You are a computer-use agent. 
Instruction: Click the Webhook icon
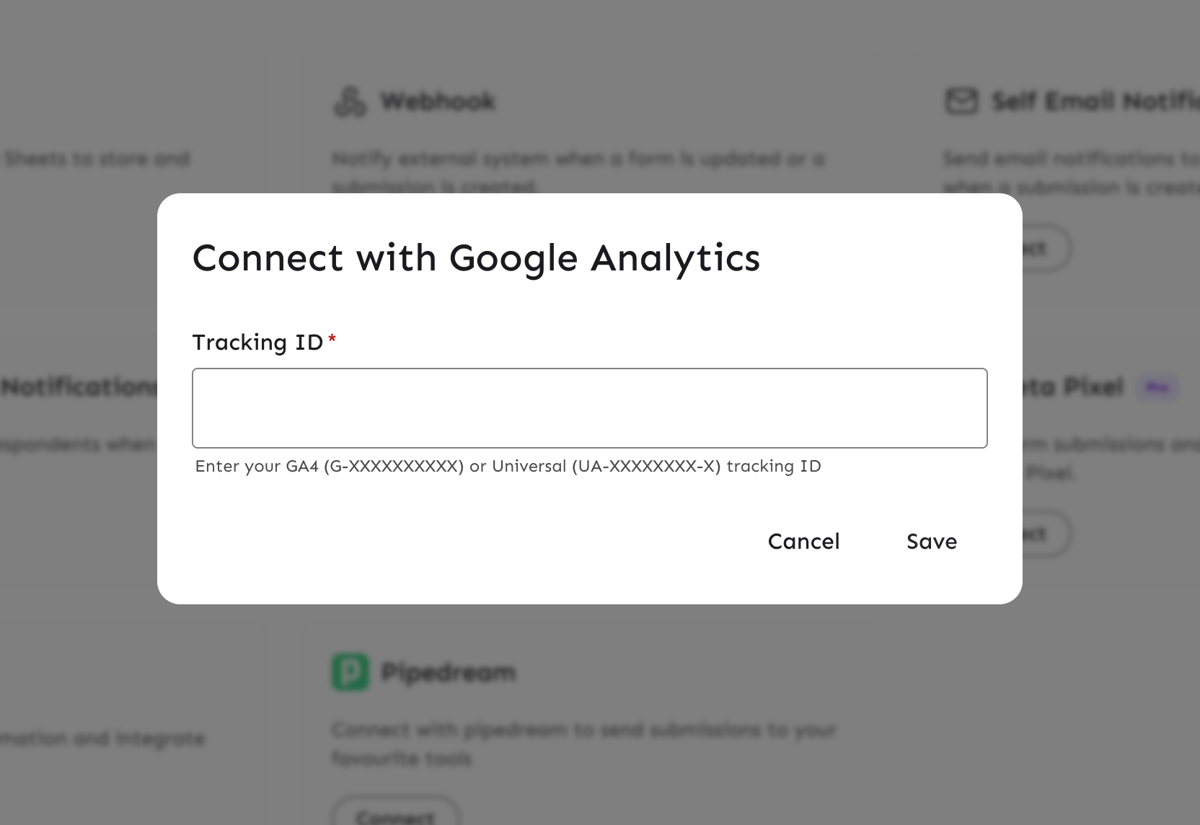(x=350, y=101)
